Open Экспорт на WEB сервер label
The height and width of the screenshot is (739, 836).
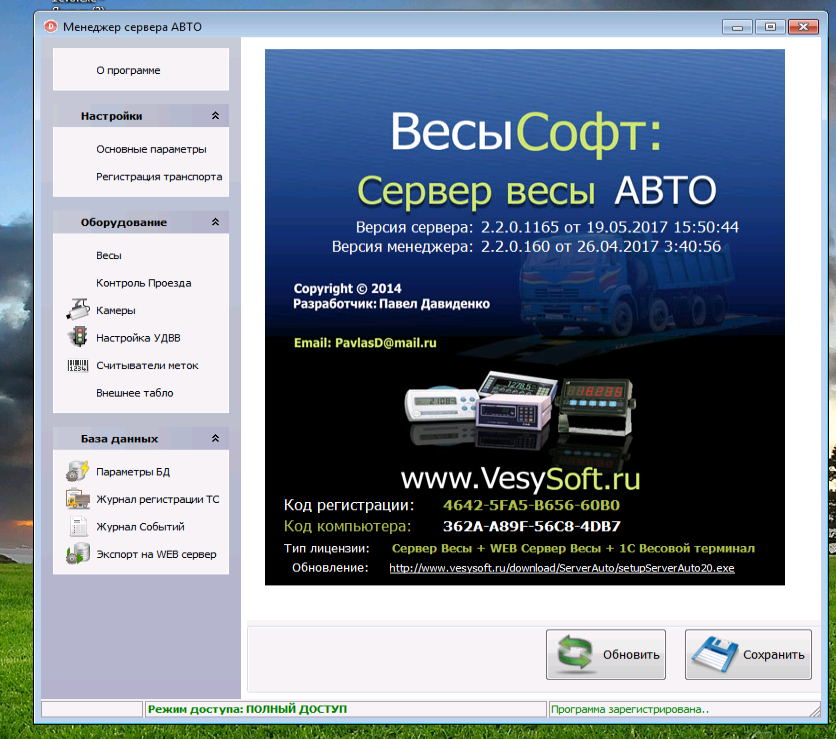(156, 554)
